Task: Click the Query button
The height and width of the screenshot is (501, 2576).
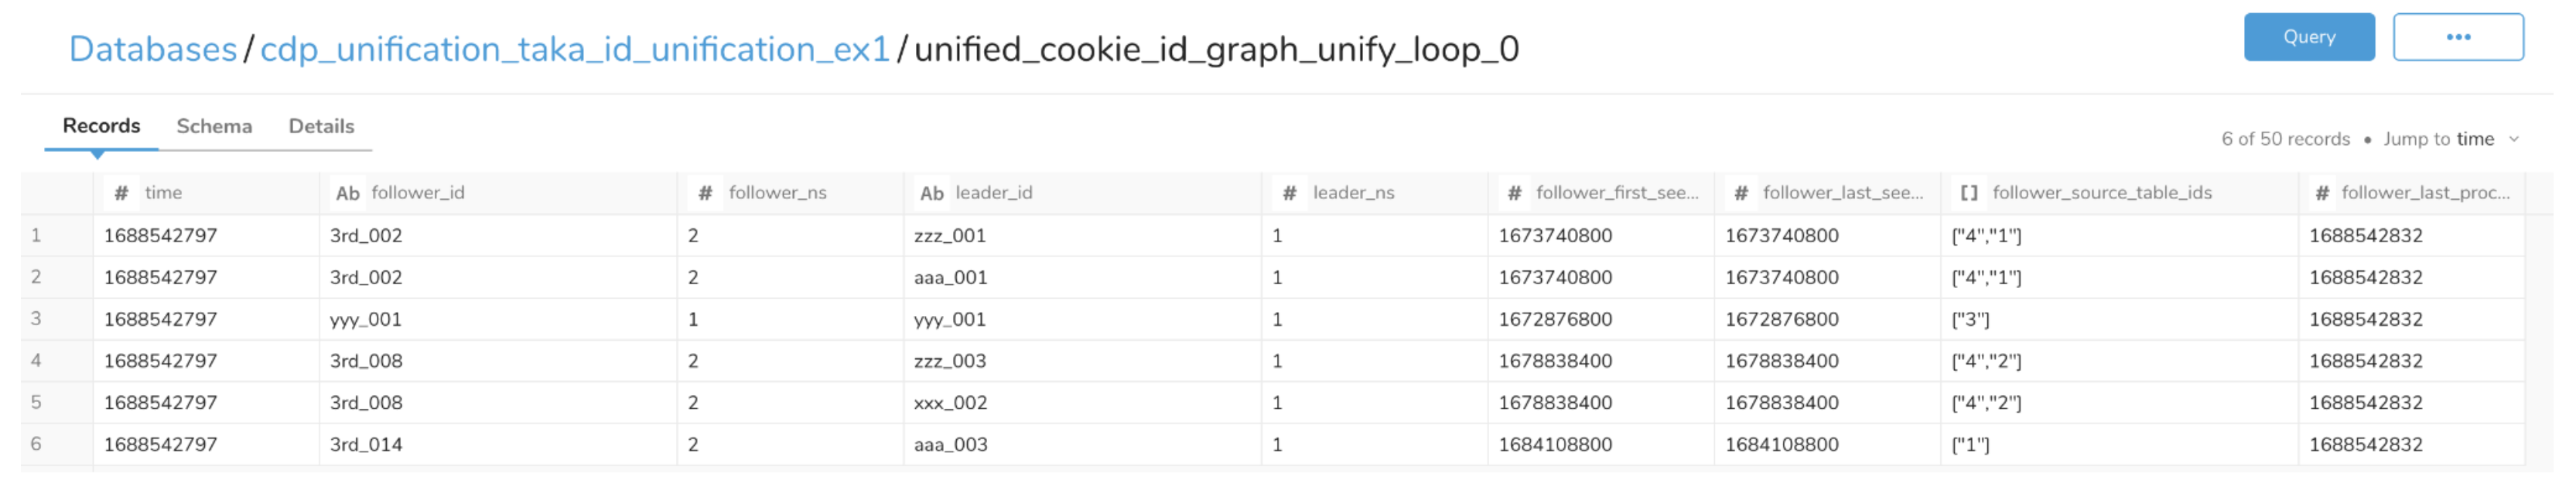Action: 2308,36
